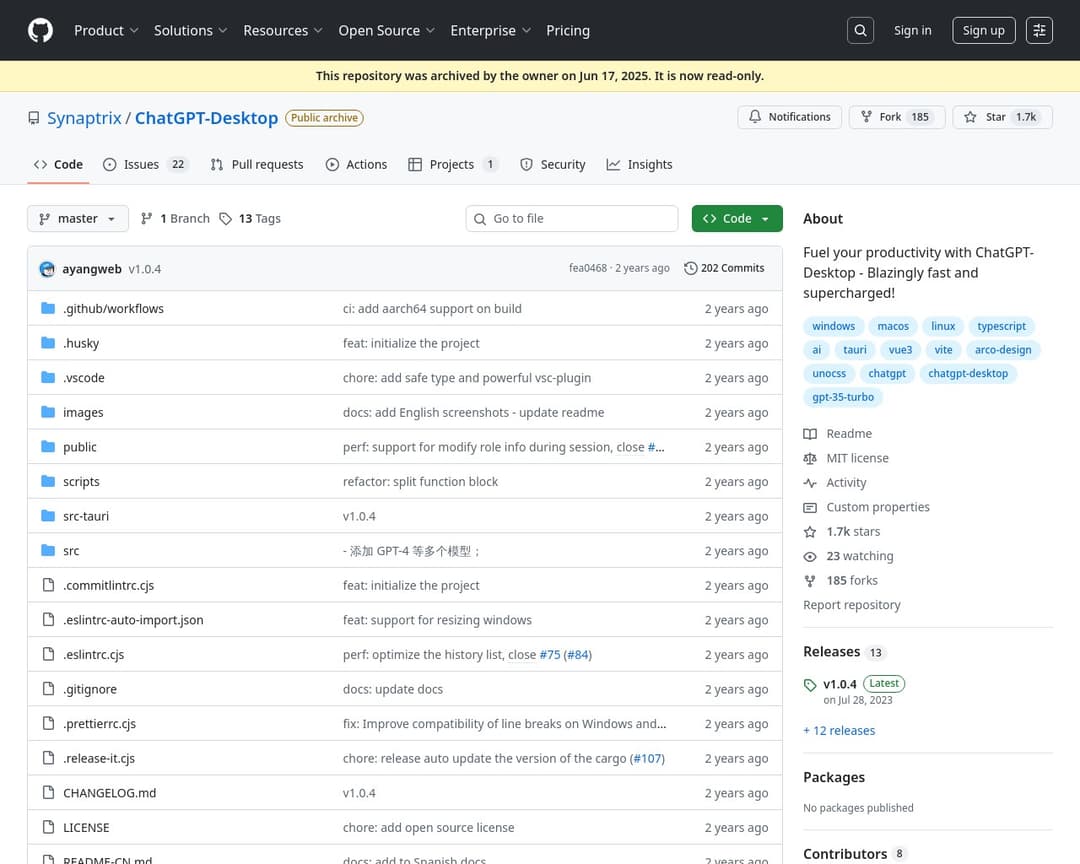Click the typescript topic tag
This screenshot has height=864, width=1080.
click(1001, 325)
